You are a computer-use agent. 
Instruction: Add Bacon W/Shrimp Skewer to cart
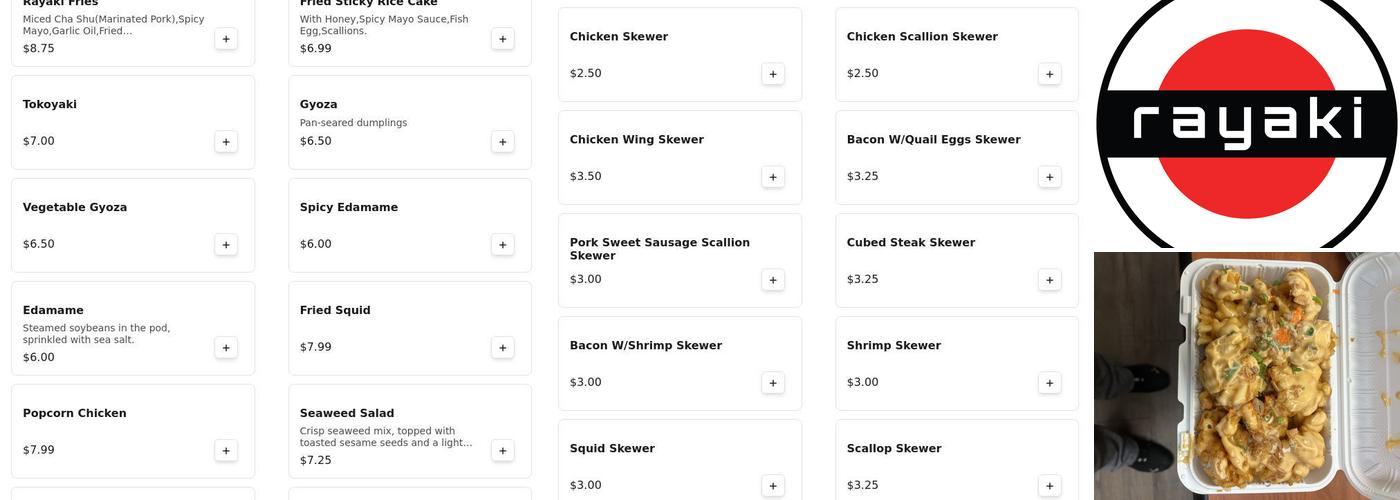[773, 383]
